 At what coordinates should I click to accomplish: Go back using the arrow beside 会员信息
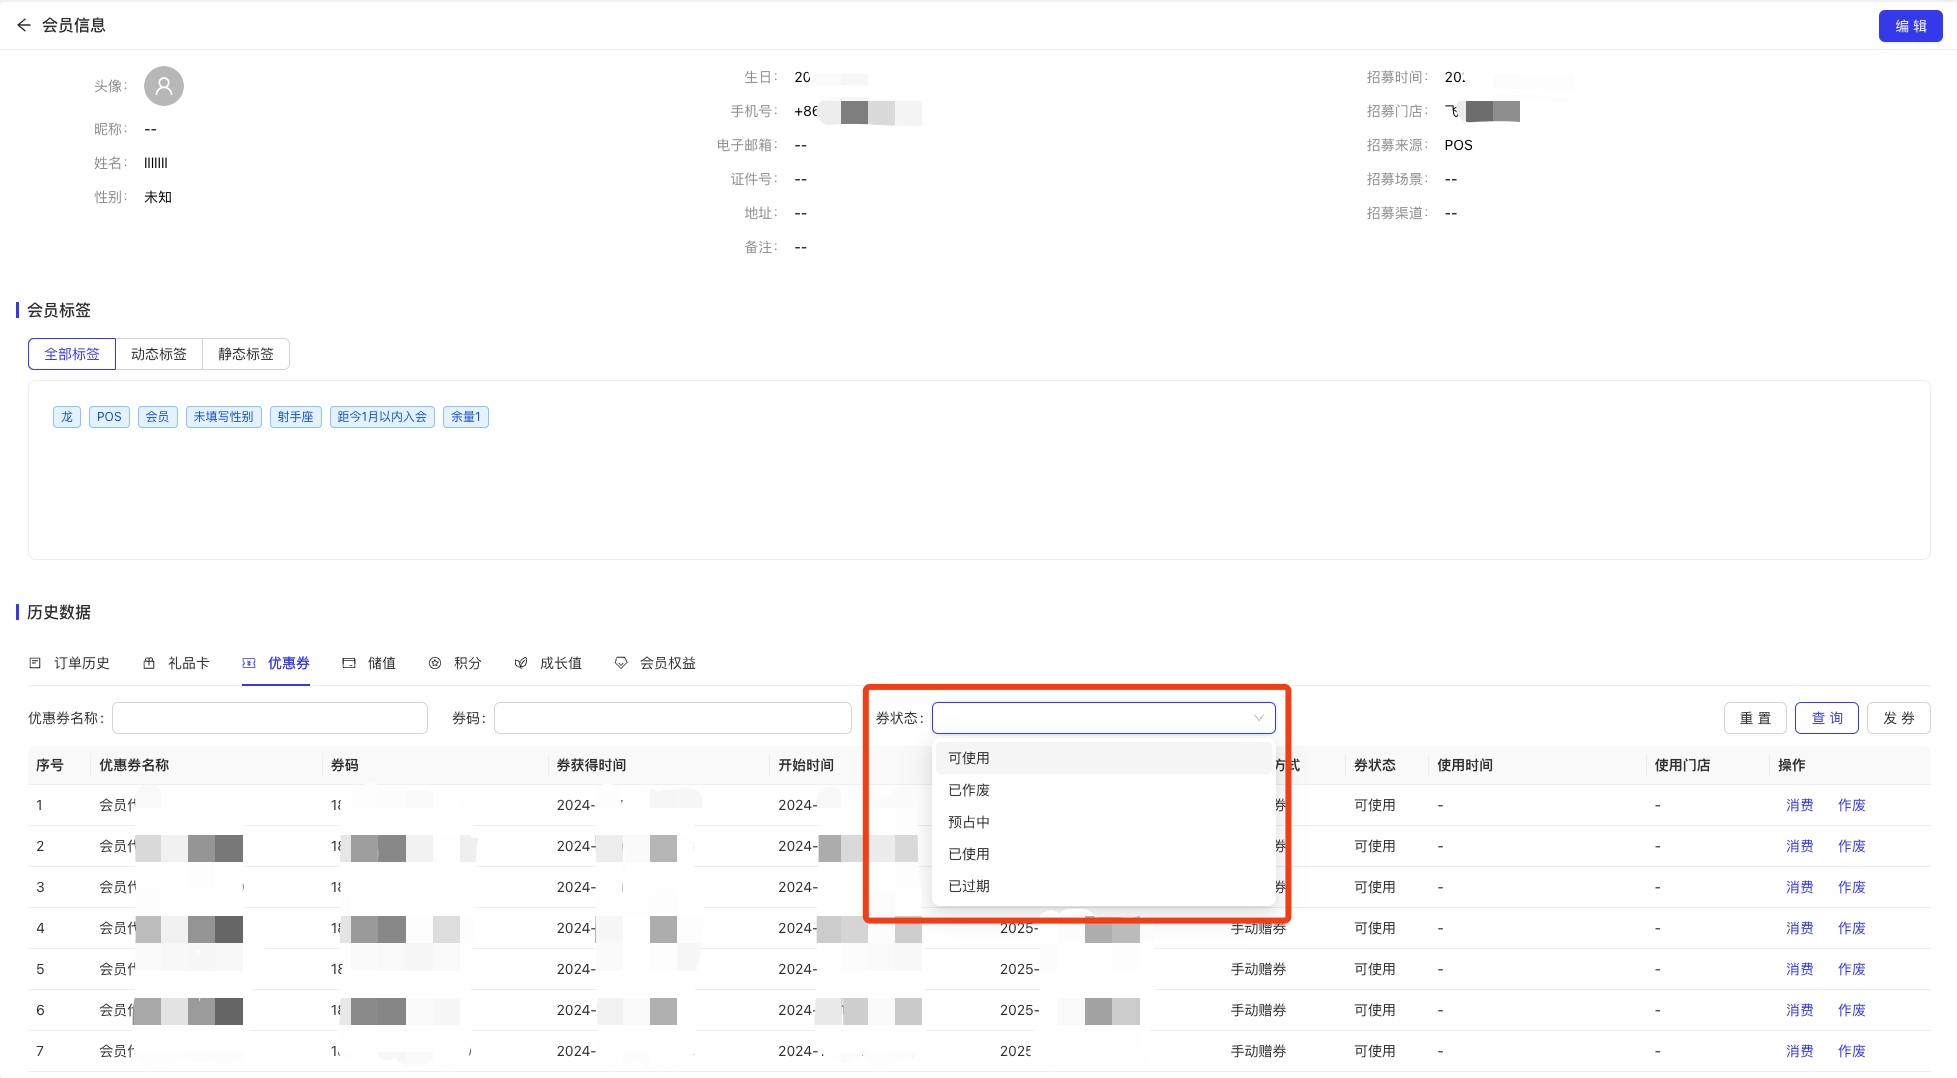pyautogui.click(x=24, y=25)
